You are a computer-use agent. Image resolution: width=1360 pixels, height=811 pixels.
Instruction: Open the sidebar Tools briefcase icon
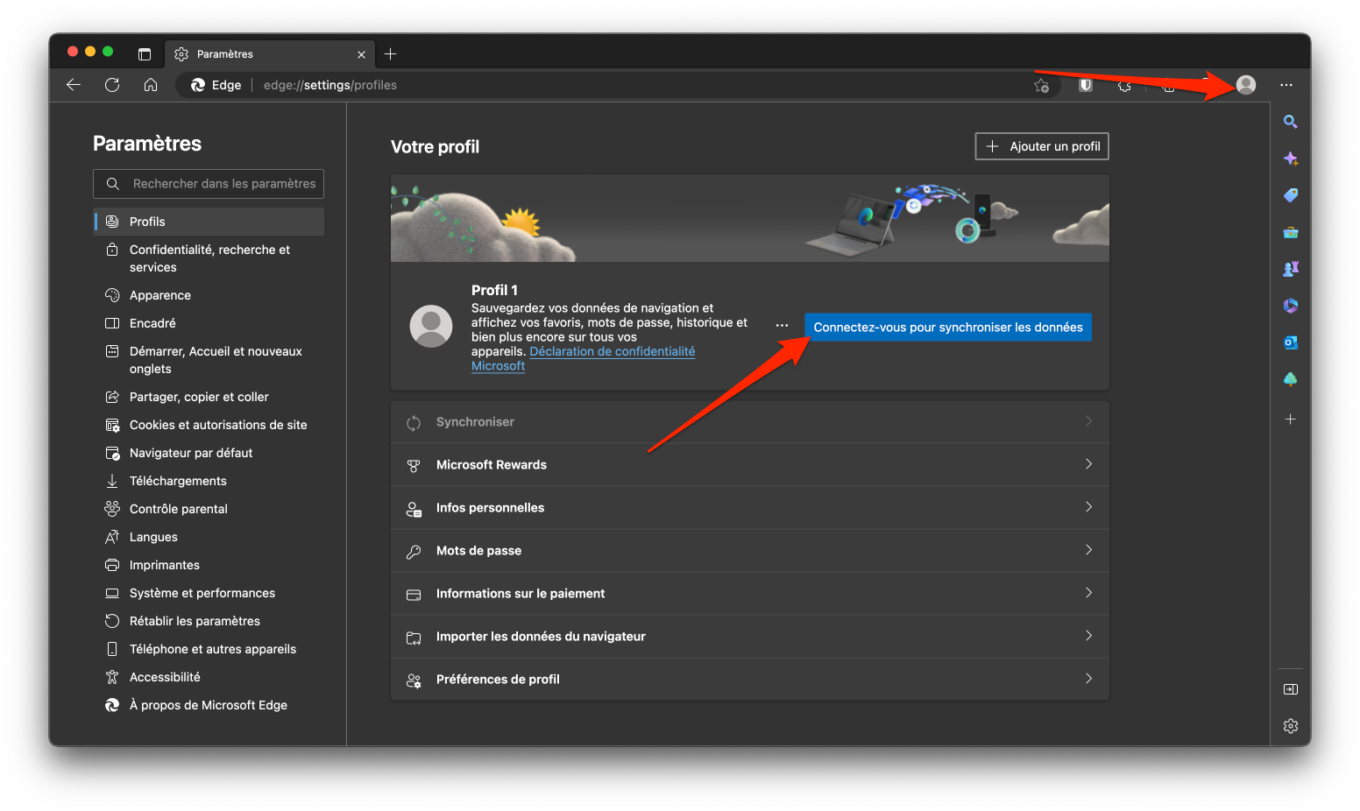1290,232
